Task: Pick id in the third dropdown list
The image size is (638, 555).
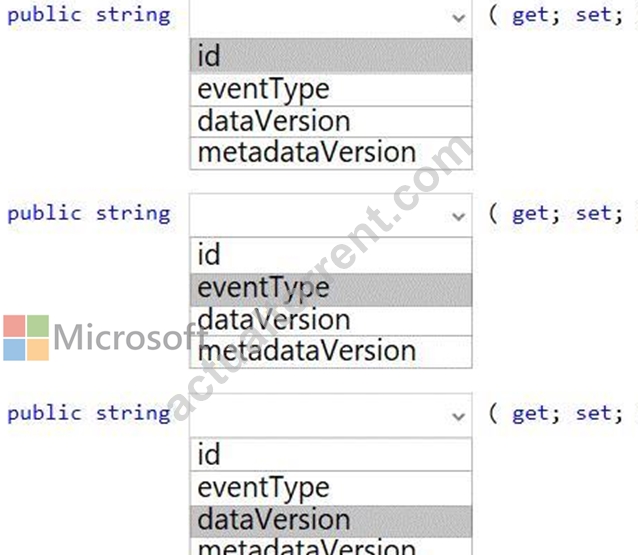Action: point(331,454)
